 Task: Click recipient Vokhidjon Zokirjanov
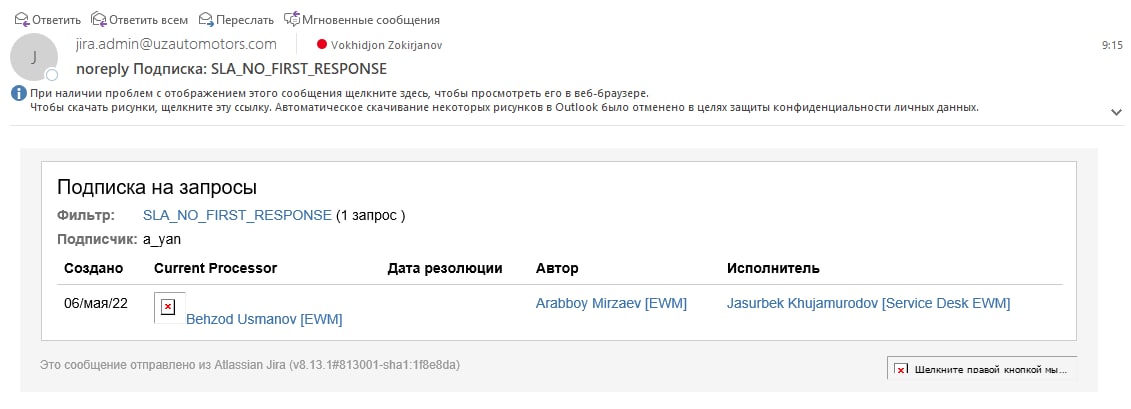[x=387, y=45]
